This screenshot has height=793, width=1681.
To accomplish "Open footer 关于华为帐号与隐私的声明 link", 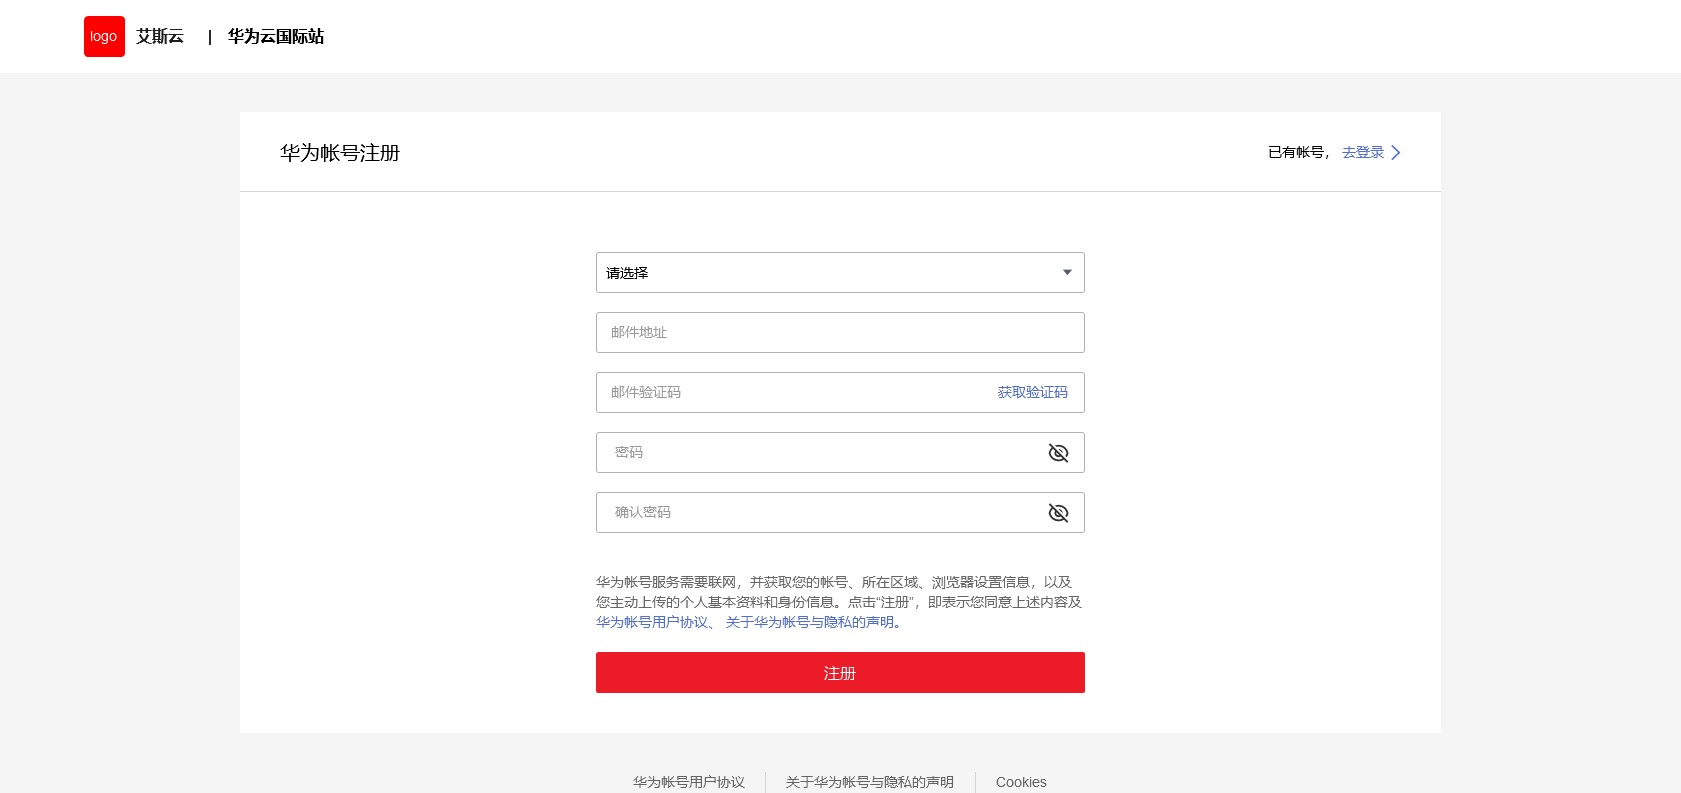I will click(x=870, y=782).
